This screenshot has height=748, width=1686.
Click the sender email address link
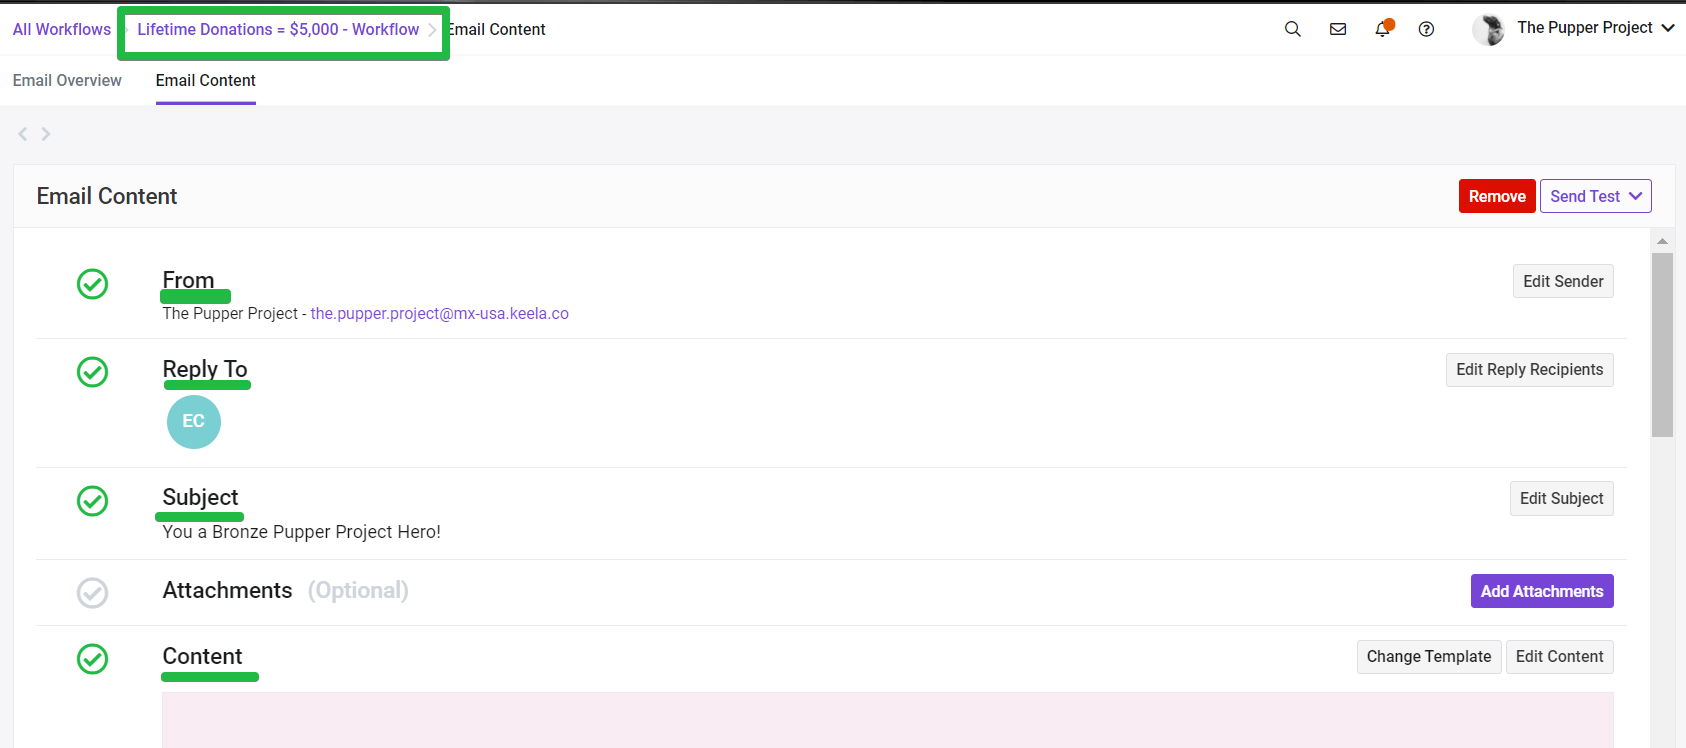[439, 313]
